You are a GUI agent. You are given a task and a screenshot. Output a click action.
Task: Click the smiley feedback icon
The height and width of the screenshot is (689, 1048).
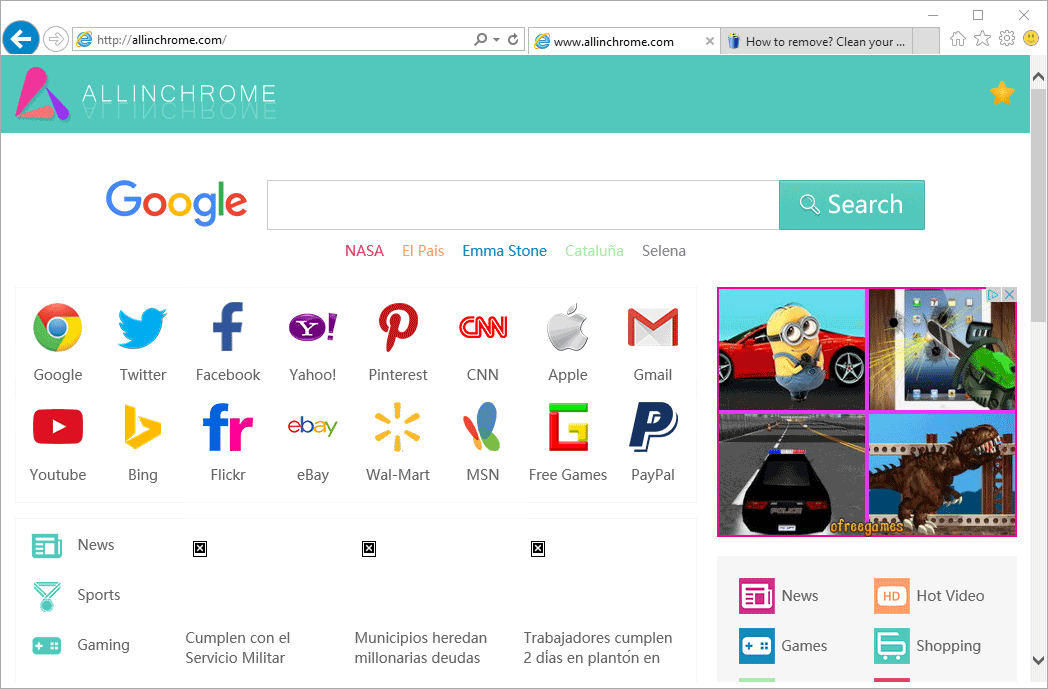[x=1031, y=39]
